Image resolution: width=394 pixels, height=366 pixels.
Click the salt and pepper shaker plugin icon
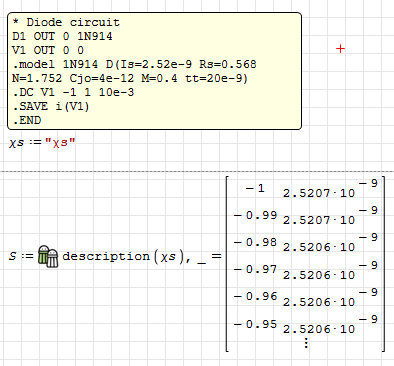48,256
